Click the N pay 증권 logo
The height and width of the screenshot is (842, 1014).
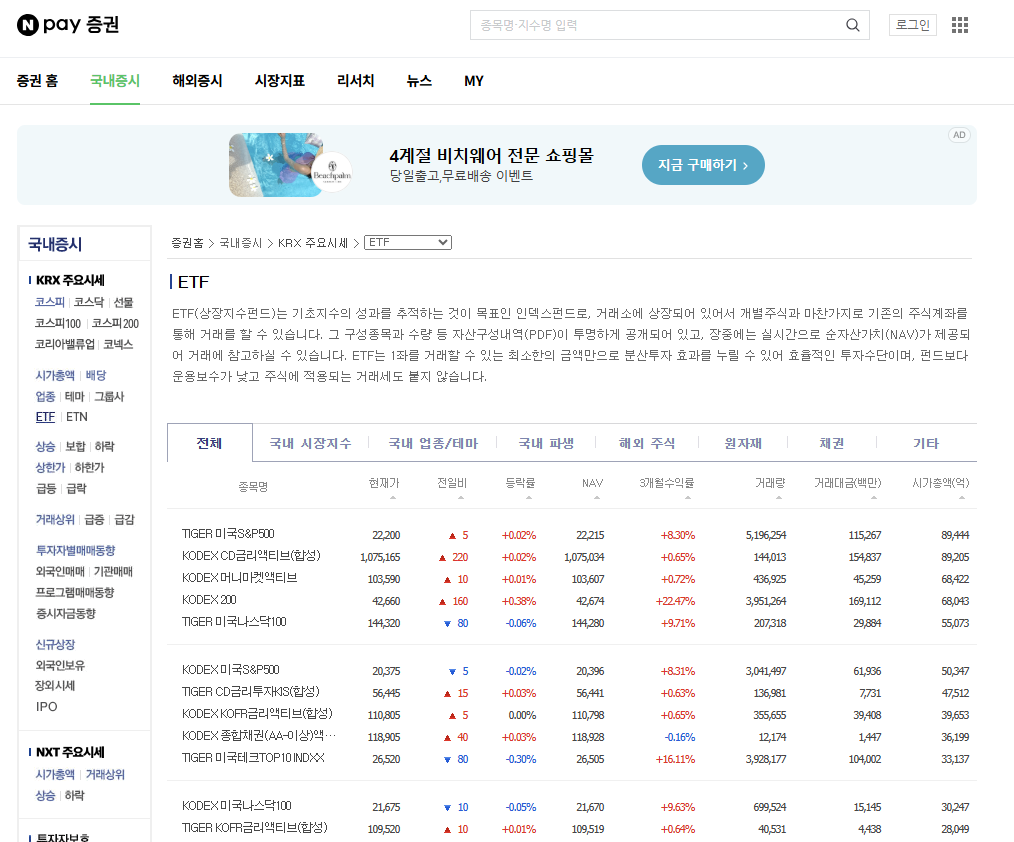[x=65, y=24]
